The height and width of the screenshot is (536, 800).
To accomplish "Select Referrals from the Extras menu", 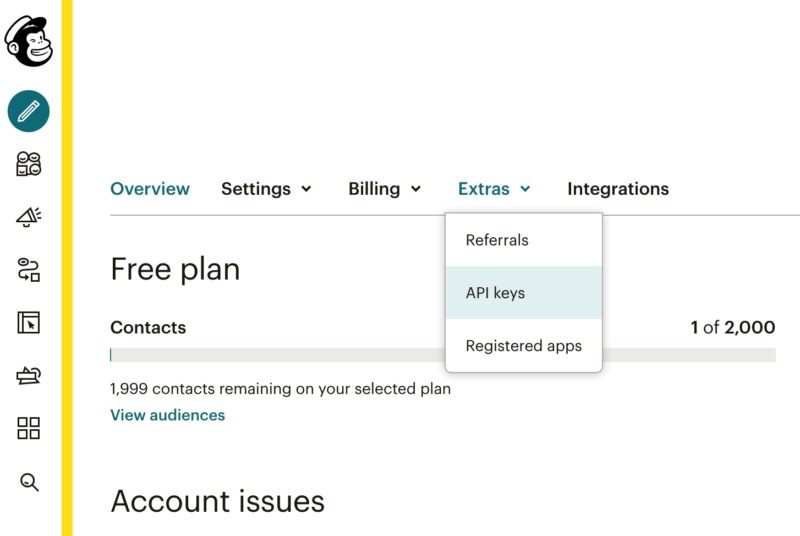I will pyautogui.click(x=497, y=240).
